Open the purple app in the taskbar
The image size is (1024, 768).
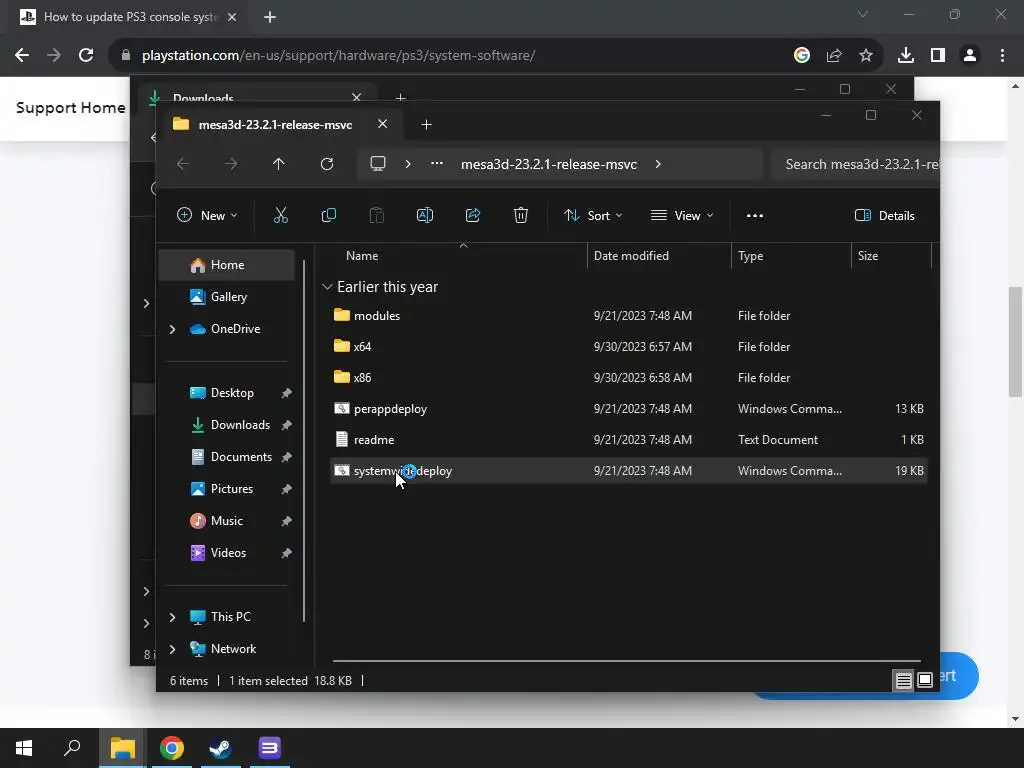click(269, 748)
